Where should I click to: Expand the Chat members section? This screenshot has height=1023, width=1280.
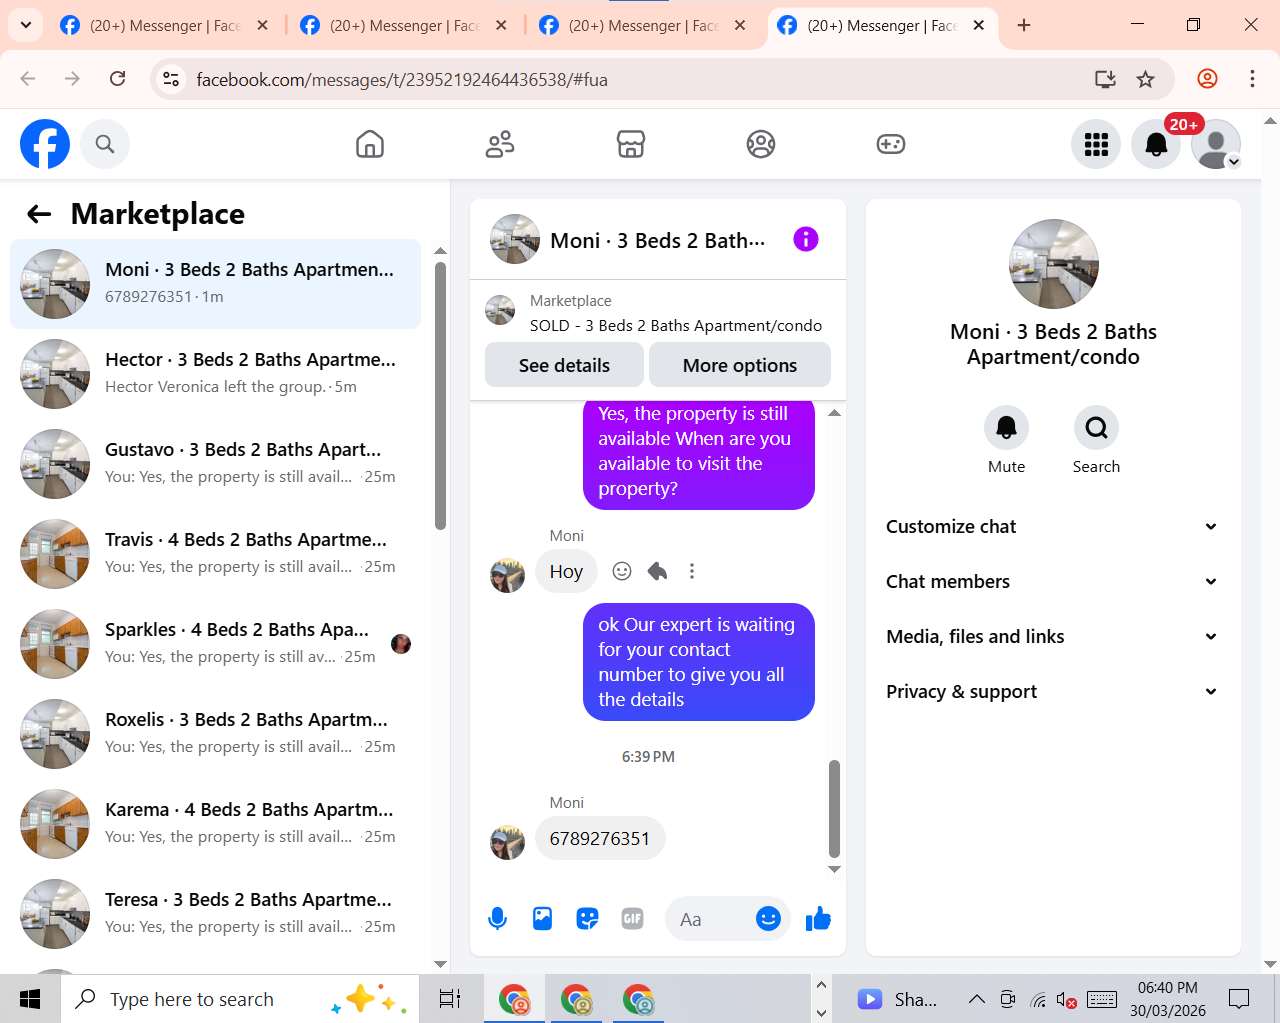(1053, 582)
